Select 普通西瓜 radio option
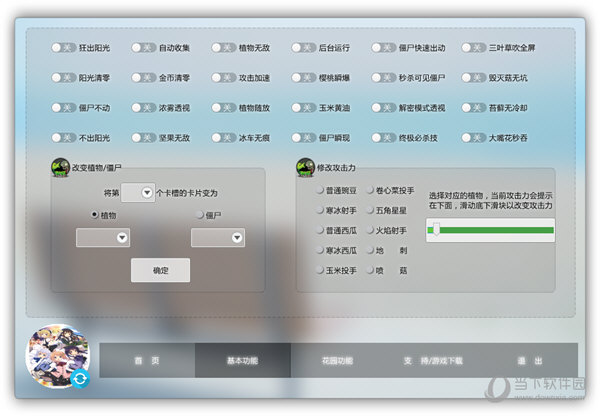The height and width of the screenshot is (416, 600). tap(319, 230)
